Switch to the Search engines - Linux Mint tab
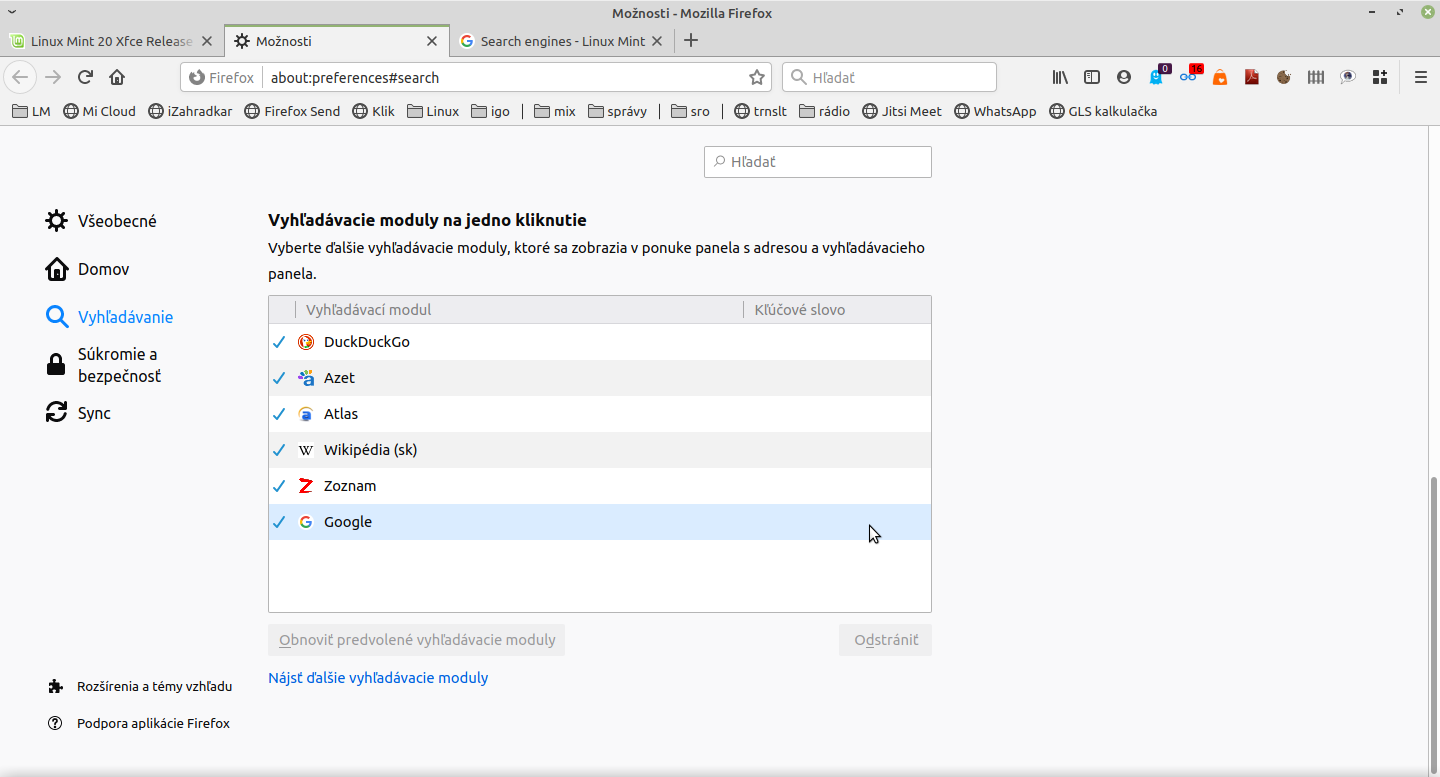Image resolution: width=1440 pixels, height=777 pixels. (x=562, y=41)
